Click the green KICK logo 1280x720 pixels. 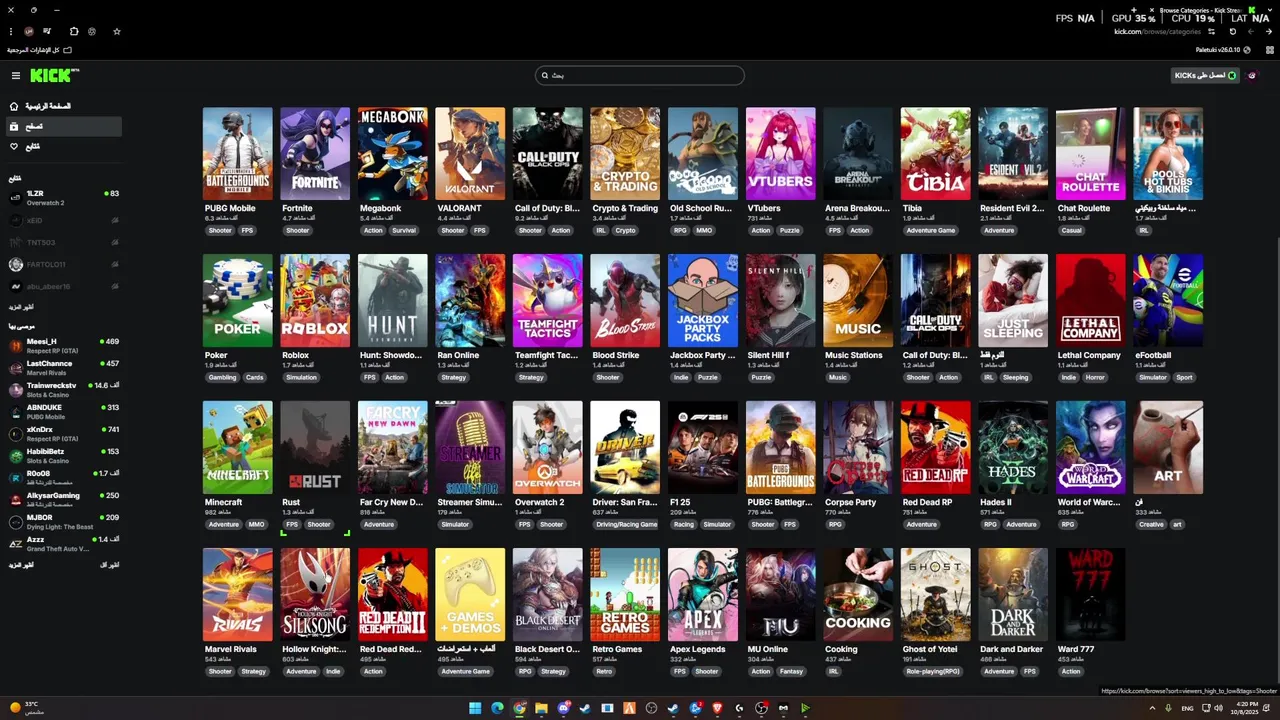[x=53, y=75]
